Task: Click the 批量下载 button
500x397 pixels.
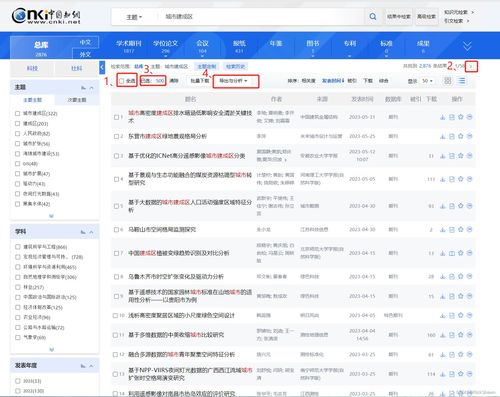Action: [200, 81]
